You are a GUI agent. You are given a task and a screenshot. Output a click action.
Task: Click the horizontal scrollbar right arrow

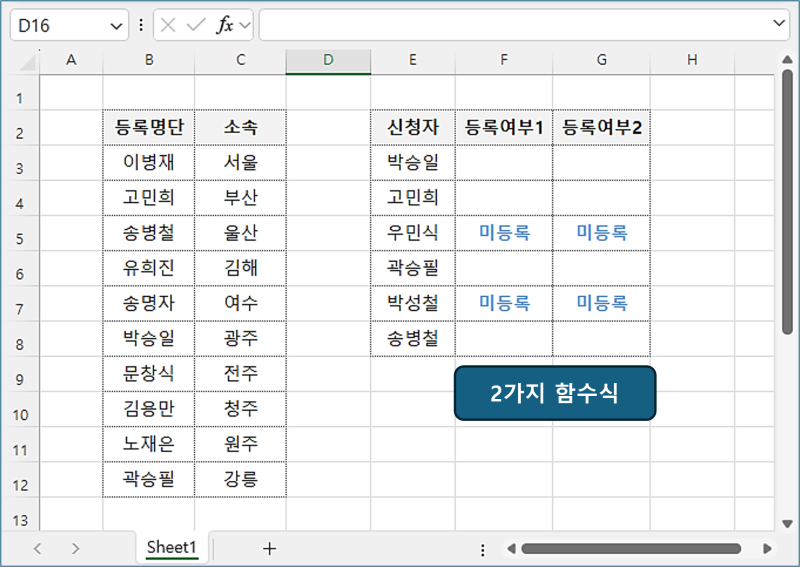[767, 548]
